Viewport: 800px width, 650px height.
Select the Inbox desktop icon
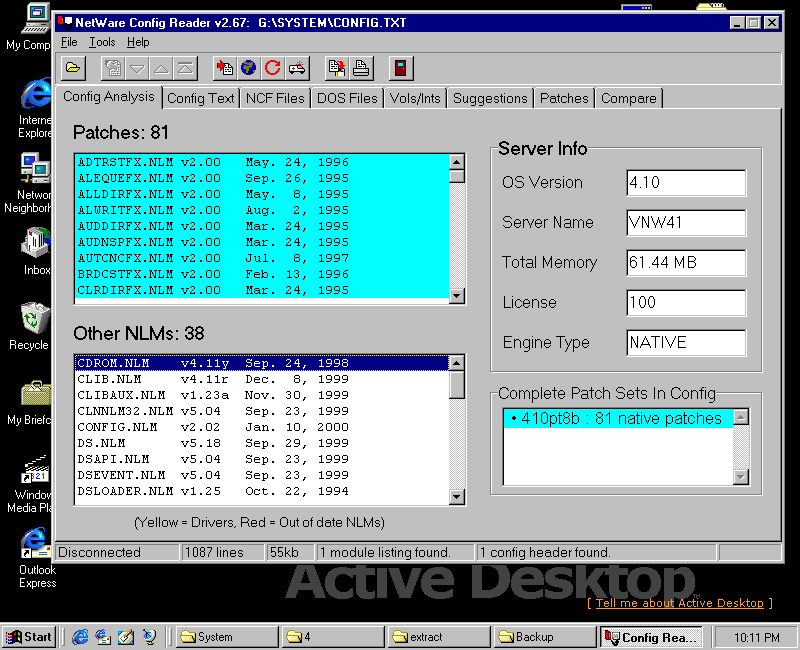[x=36, y=252]
